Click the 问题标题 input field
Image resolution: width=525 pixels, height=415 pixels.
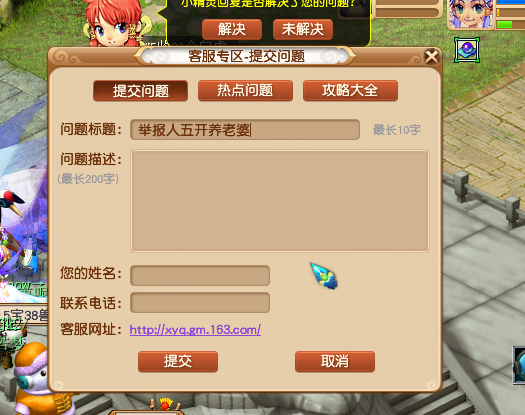[x=245, y=130]
